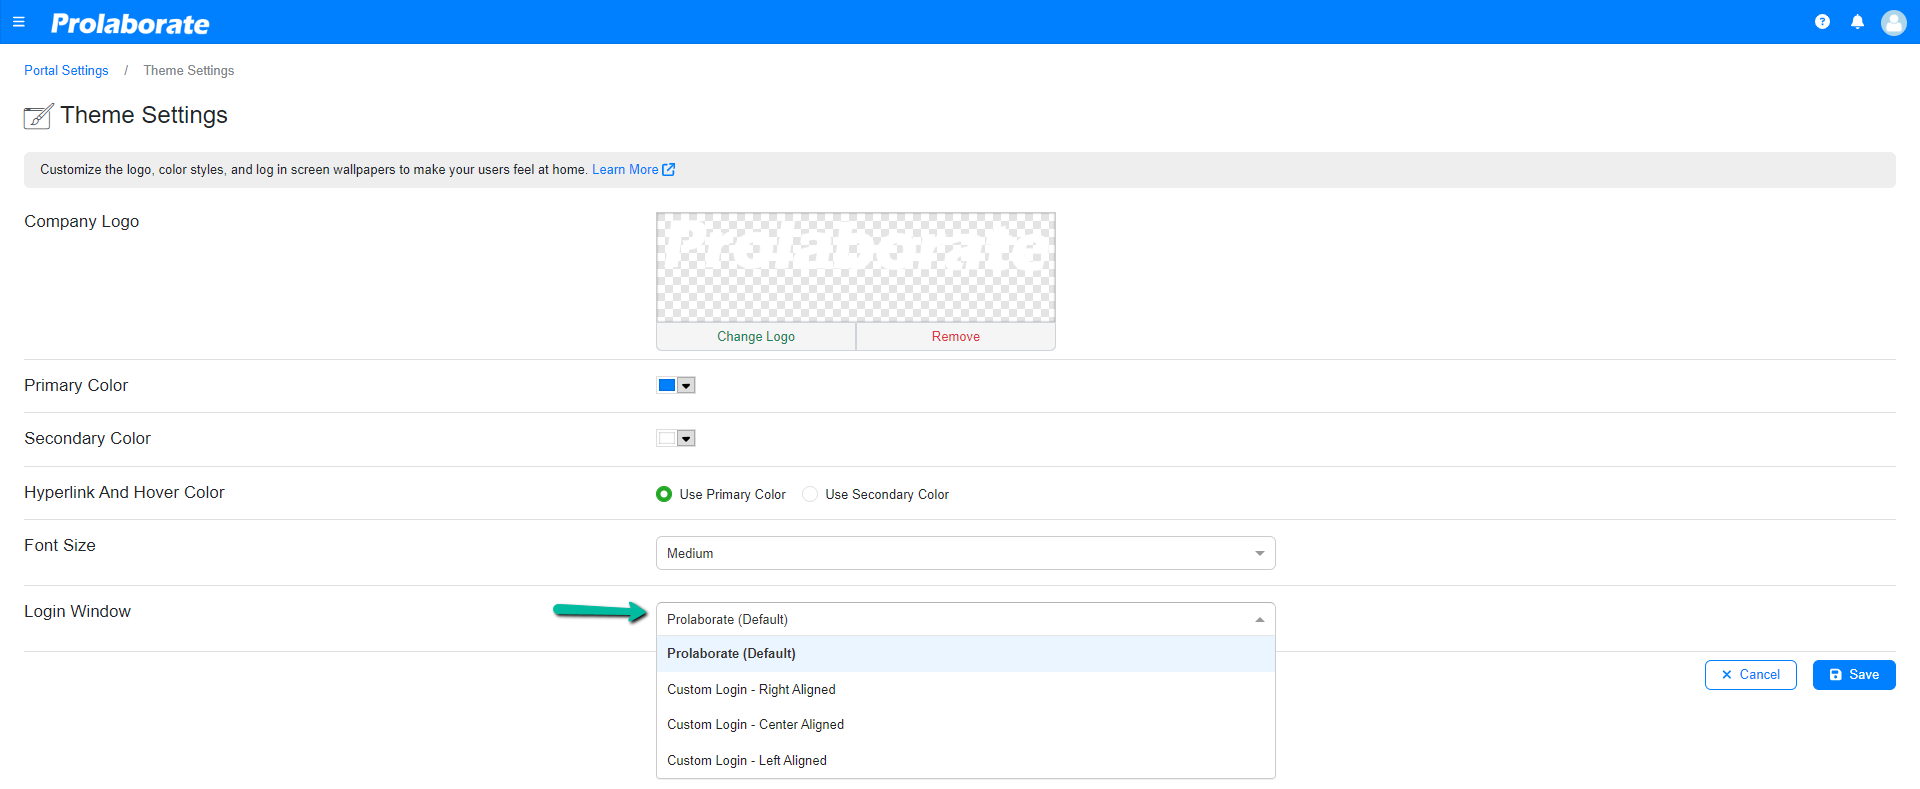
Task: Open the Primary Color picker arrow
Action: pos(686,385)
